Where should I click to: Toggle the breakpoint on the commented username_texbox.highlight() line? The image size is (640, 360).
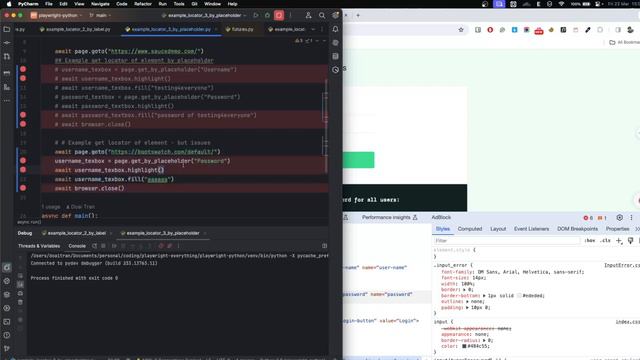pyautogui.click(x=23, y=78)
